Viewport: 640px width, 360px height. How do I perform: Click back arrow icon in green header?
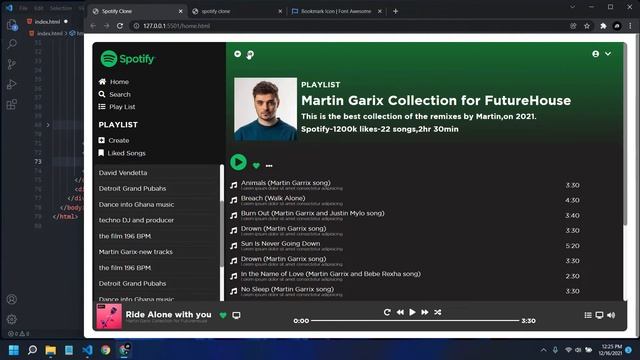[238, 54]
